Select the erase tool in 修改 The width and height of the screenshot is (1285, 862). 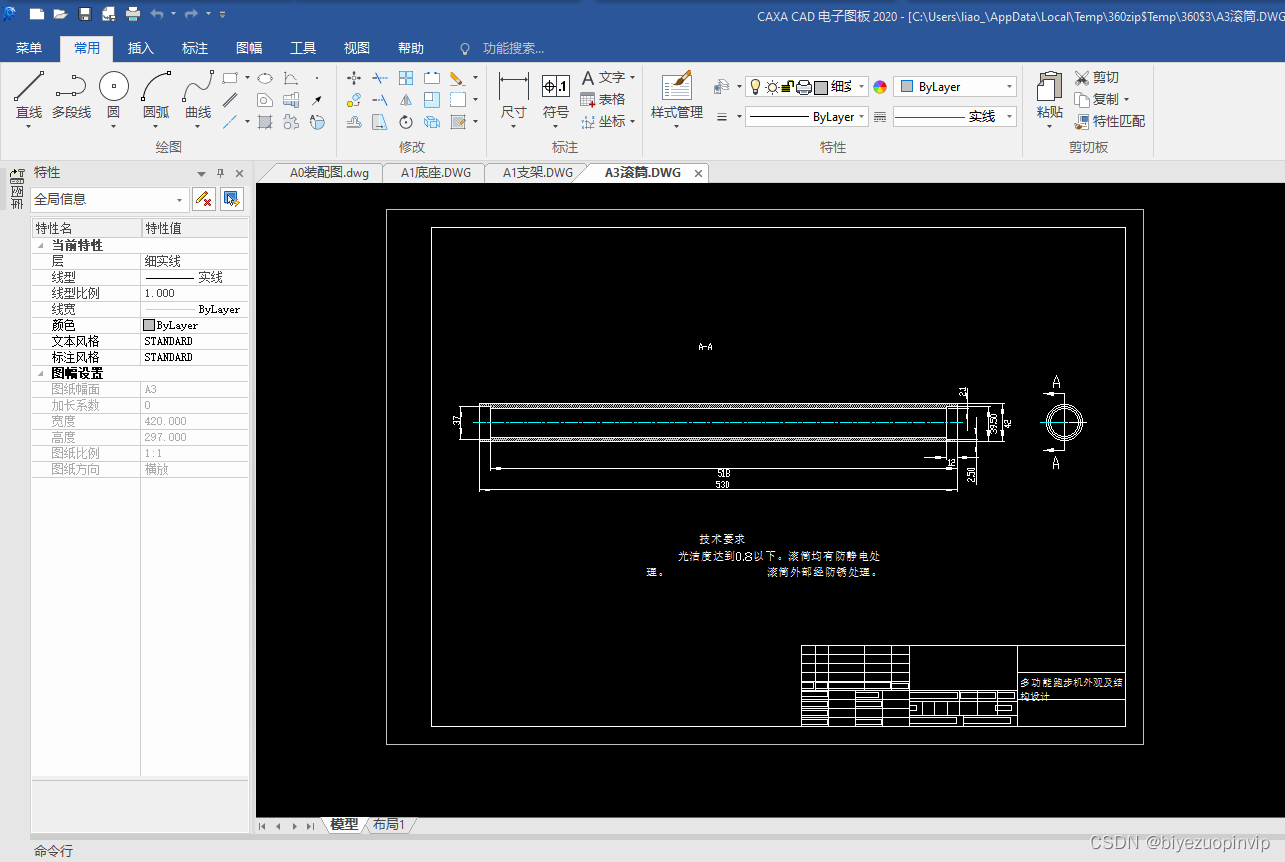(456, 78)
